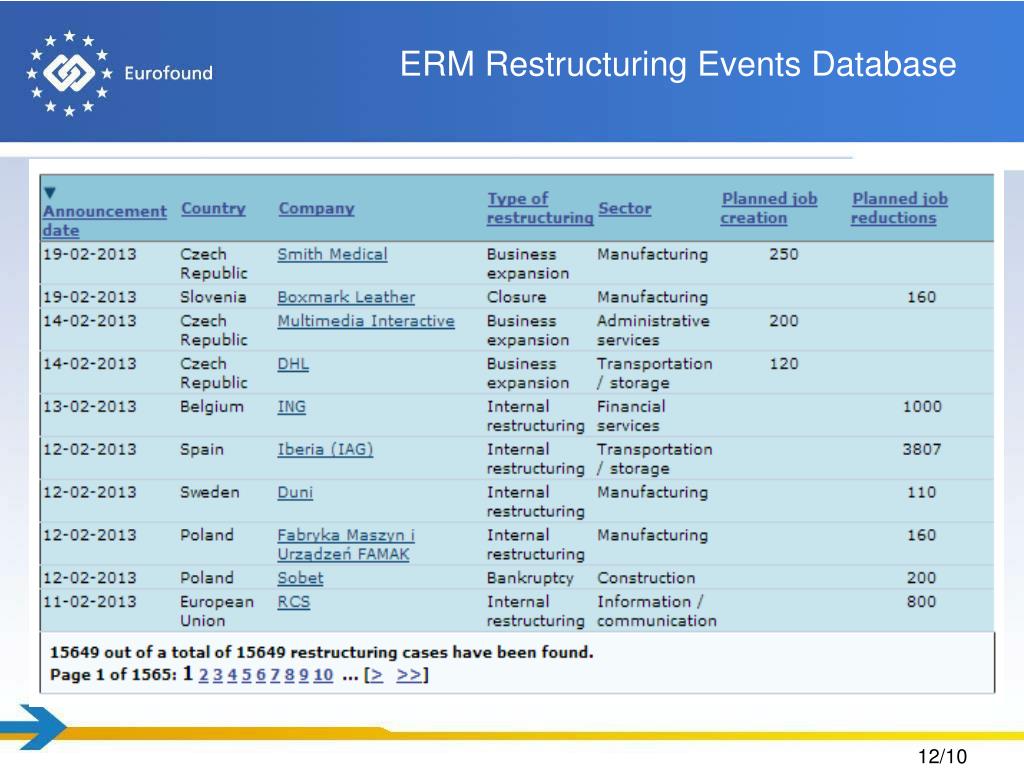Jump to last page with '>>' link

pyautogui.click(x=409, y=675)
